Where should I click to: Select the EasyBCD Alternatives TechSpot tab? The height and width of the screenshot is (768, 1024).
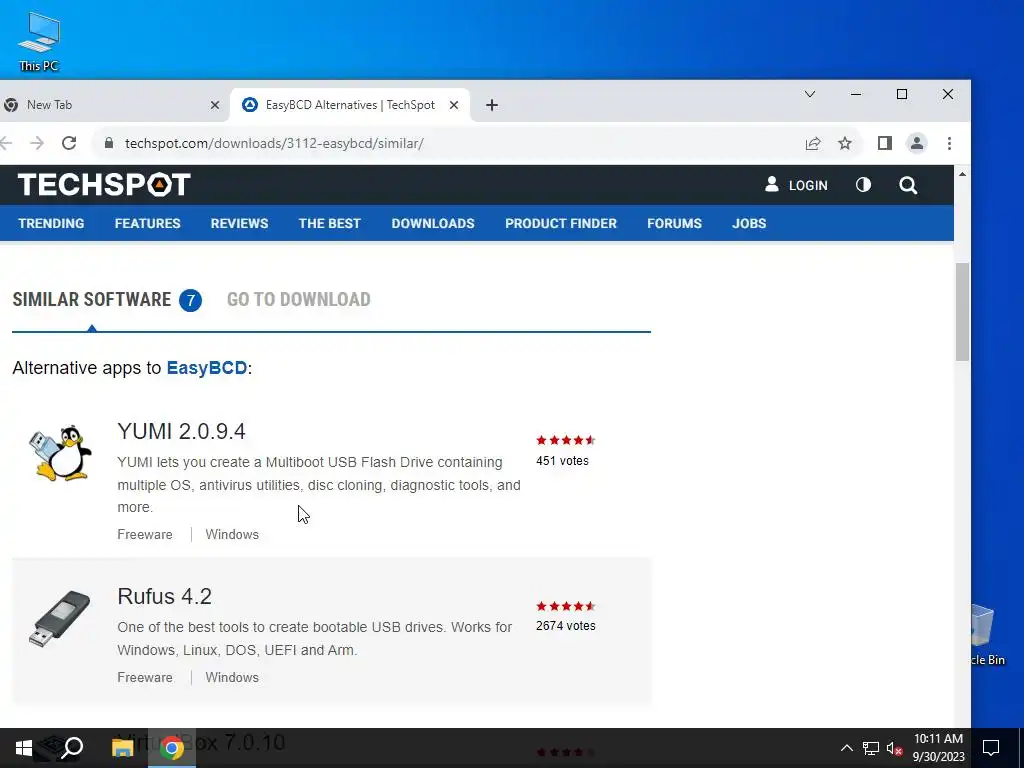click(350, 105)
